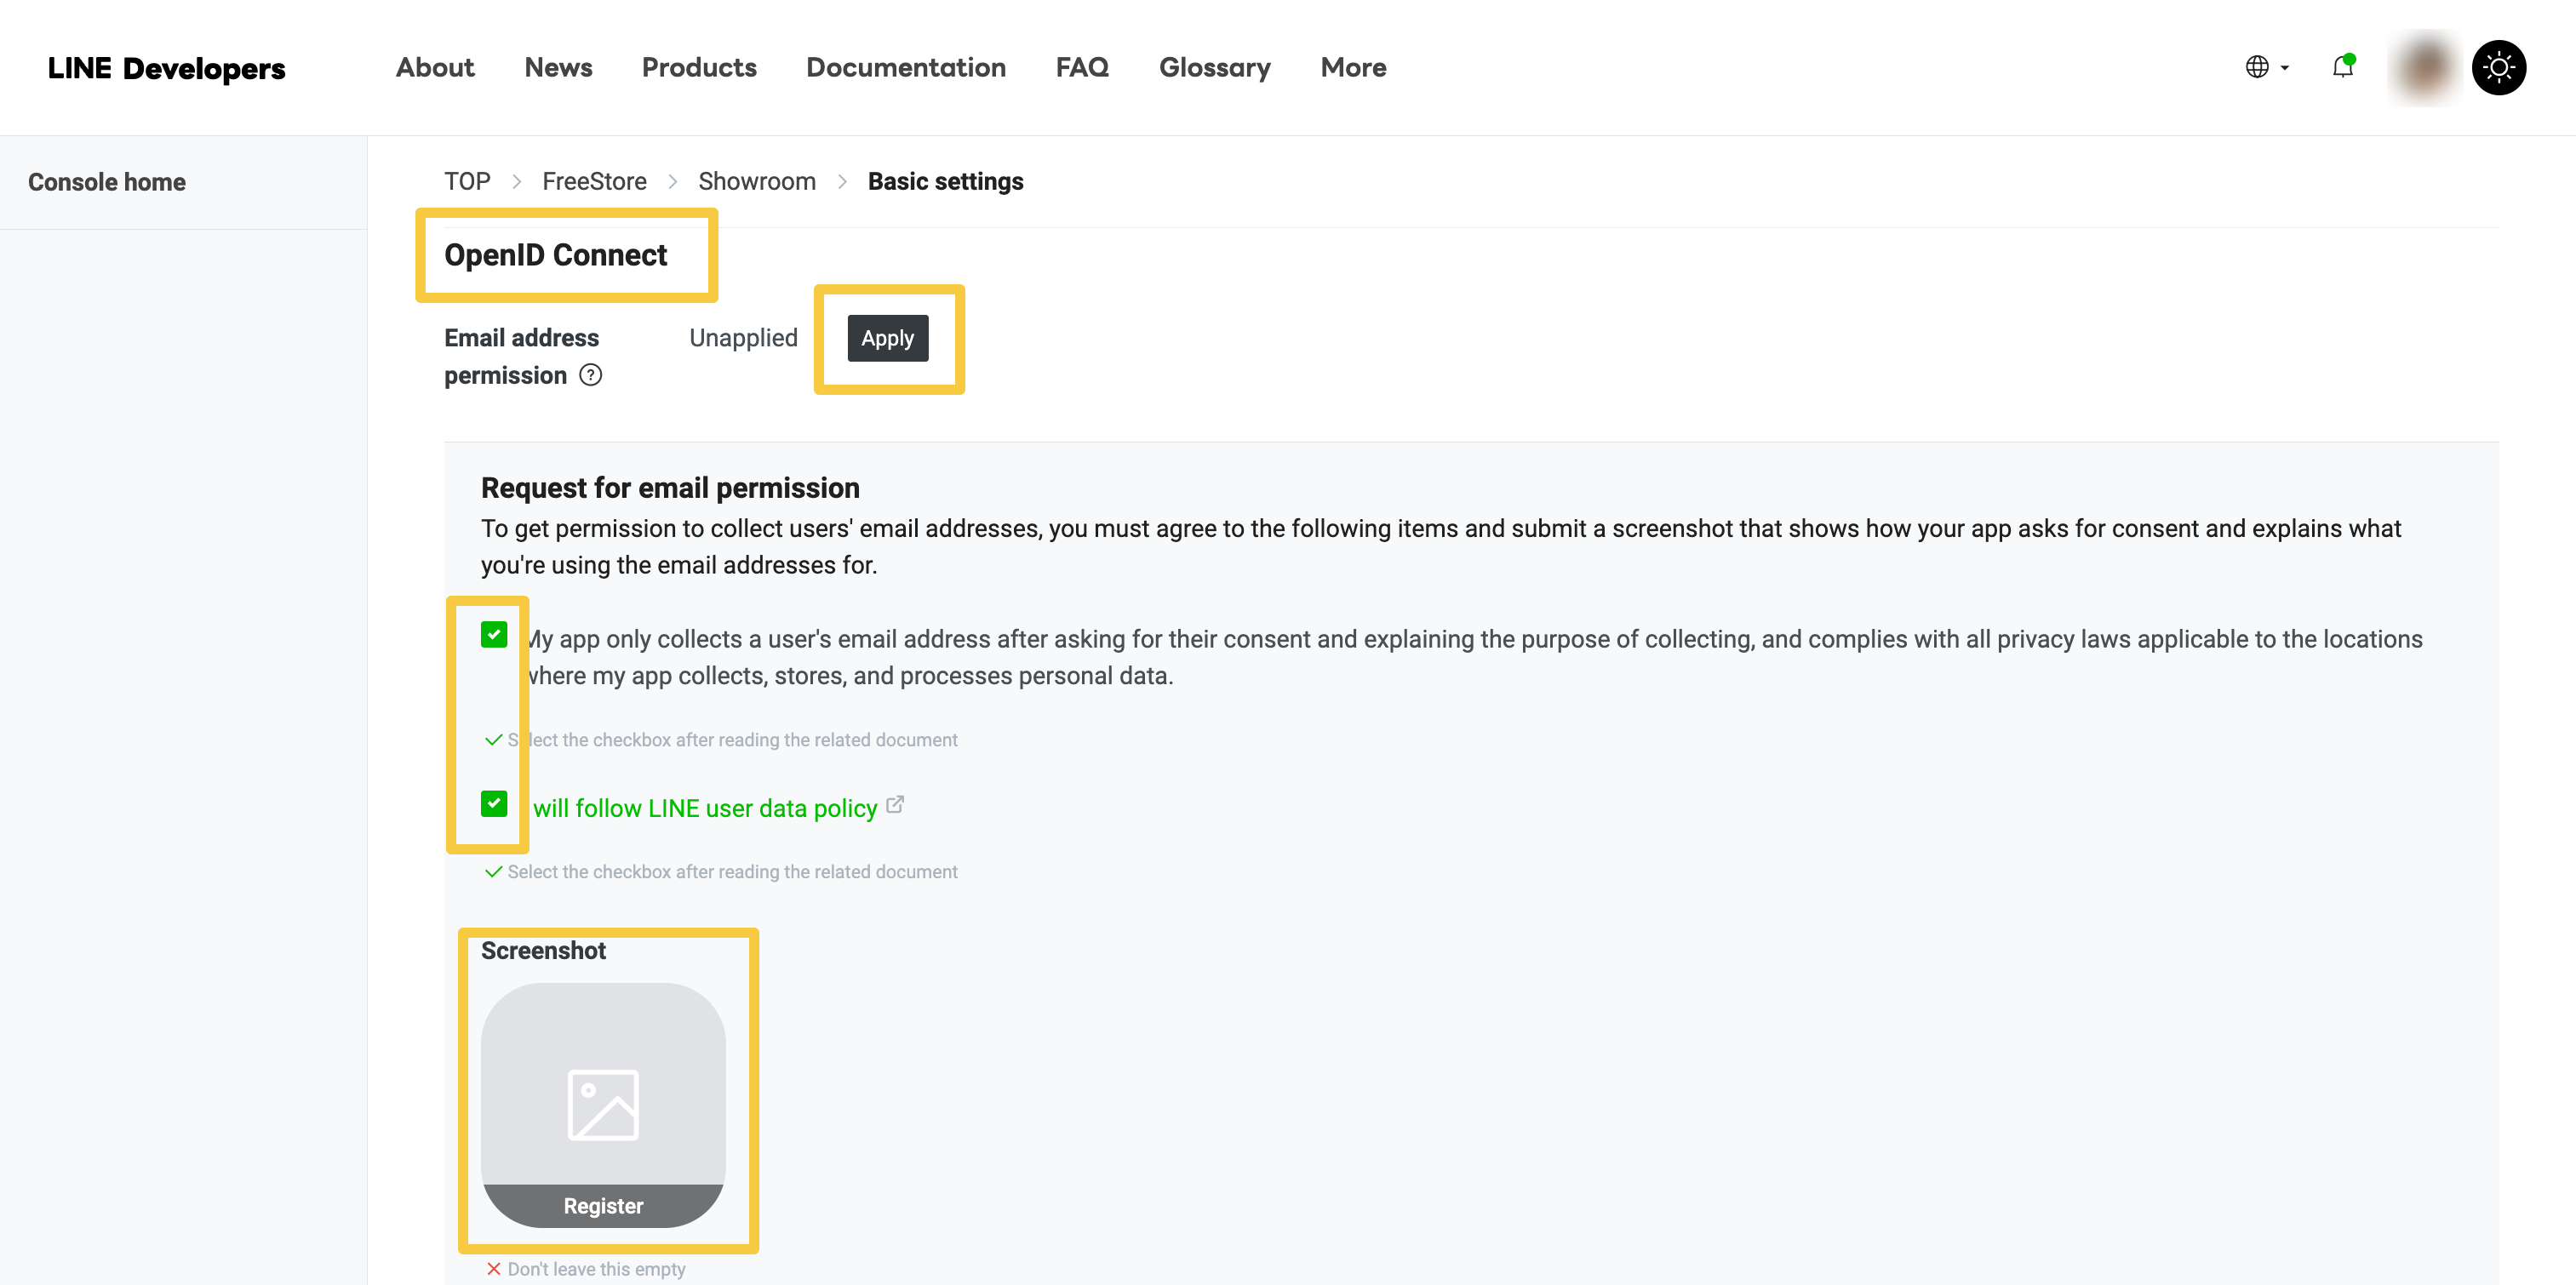Open the LINE user data policy link
Image resolution: width=2576 pixels, height=1285 pixels.
[x=705, y=808]
